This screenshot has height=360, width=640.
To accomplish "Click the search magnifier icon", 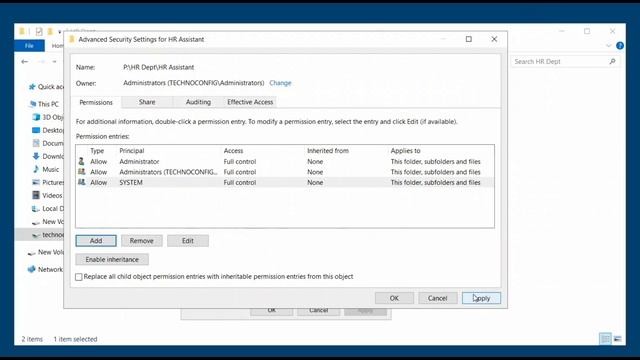I will click(612, 61).
